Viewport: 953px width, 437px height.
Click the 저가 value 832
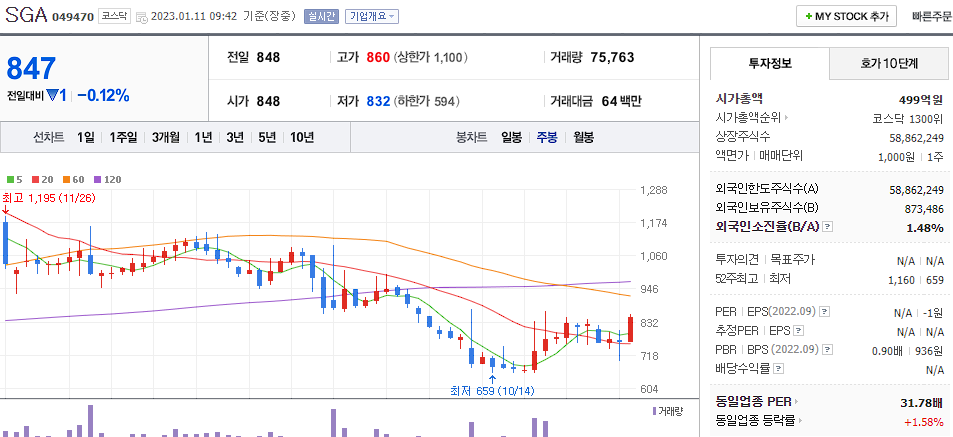378,101
